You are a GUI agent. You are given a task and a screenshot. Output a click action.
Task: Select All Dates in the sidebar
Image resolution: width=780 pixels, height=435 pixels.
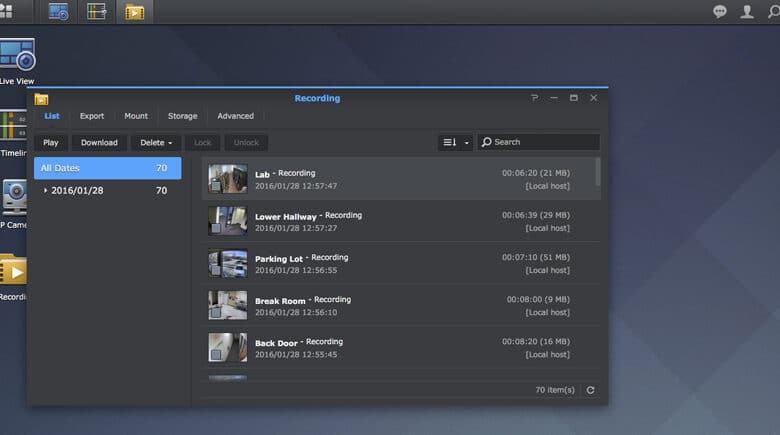[107, 168]
